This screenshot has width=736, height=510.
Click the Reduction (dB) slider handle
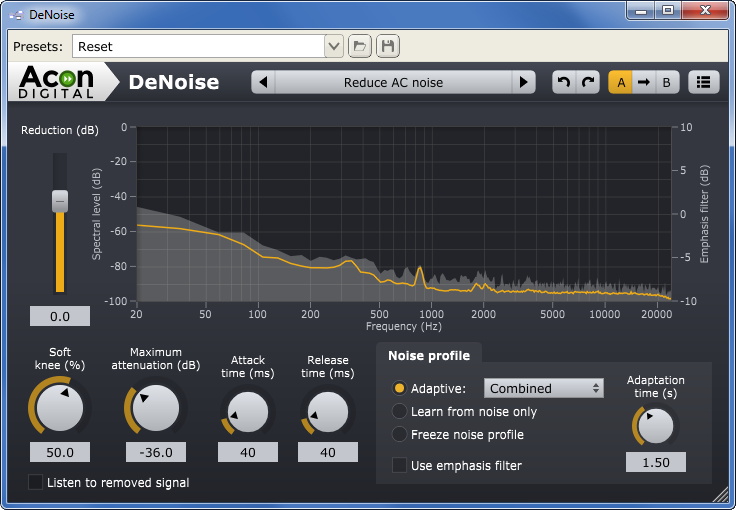pyautogui.click(x=60, y=201)
